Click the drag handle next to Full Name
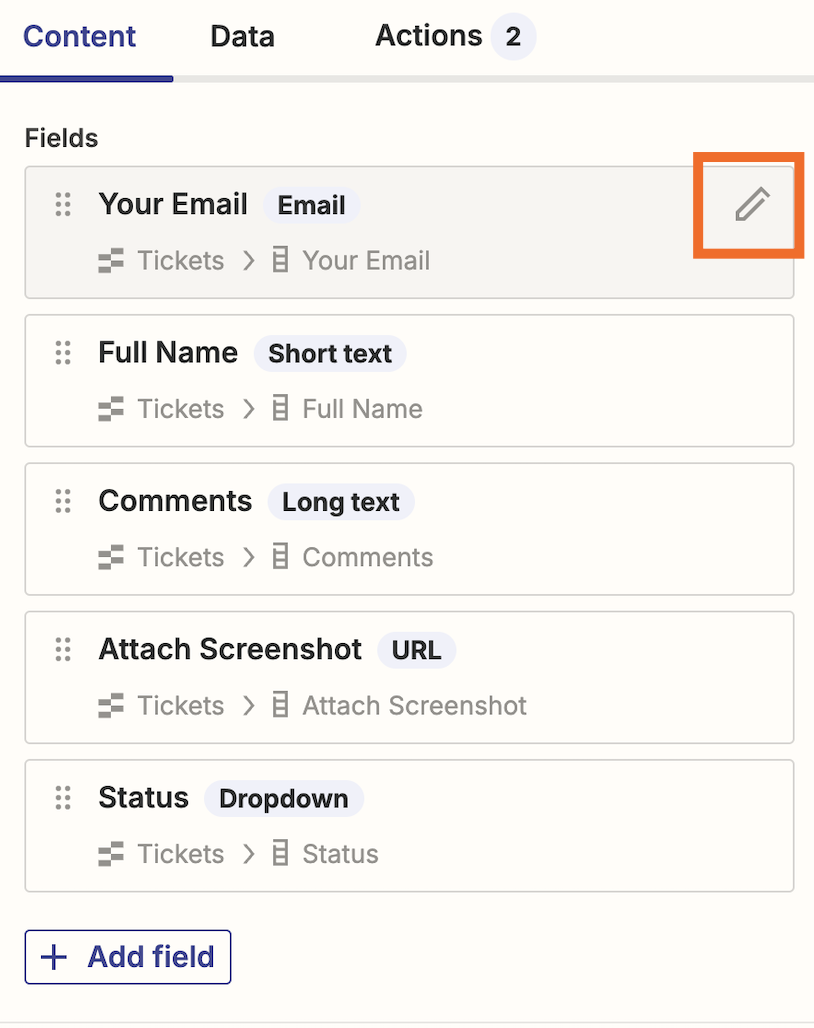814x1028 pixels. pyautogui.click(x=63, y=353)
